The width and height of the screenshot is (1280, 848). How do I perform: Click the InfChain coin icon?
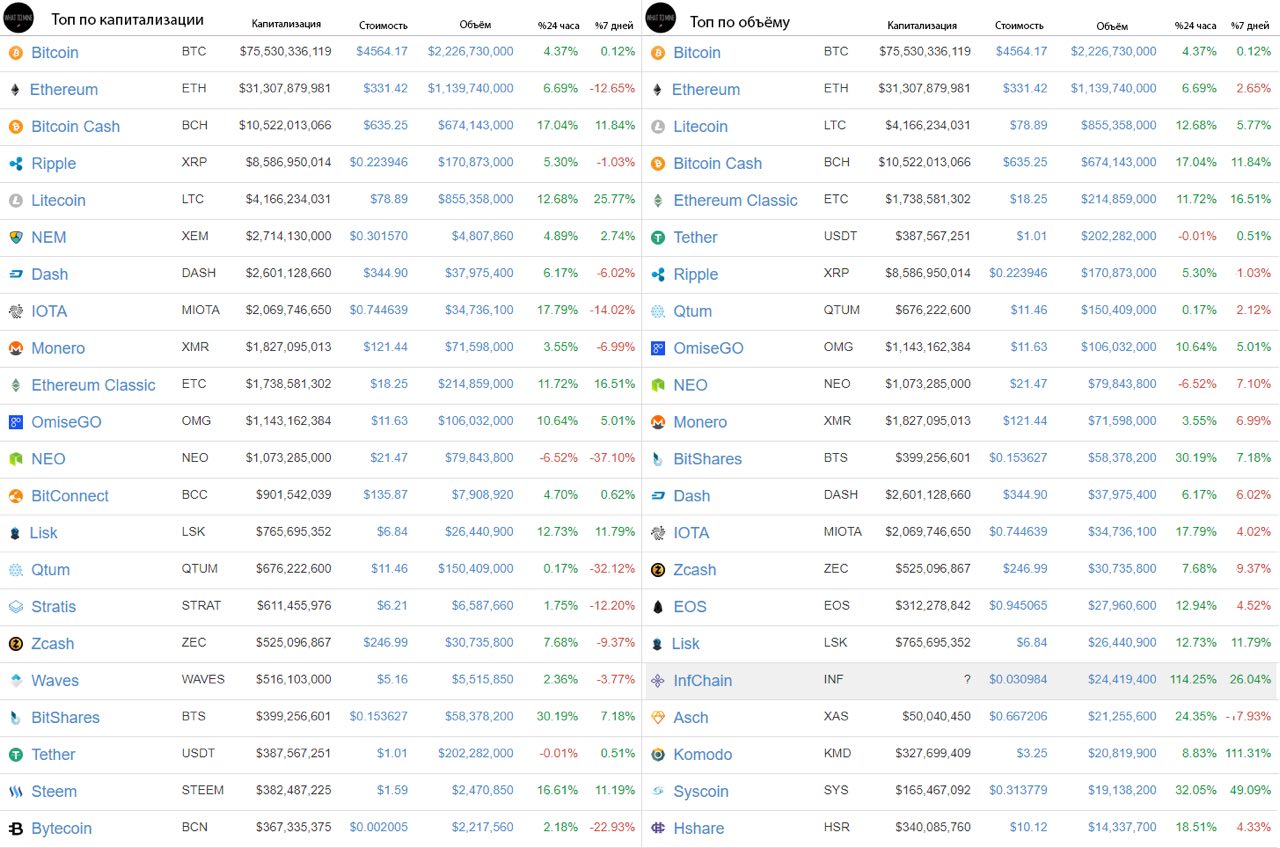658,681
